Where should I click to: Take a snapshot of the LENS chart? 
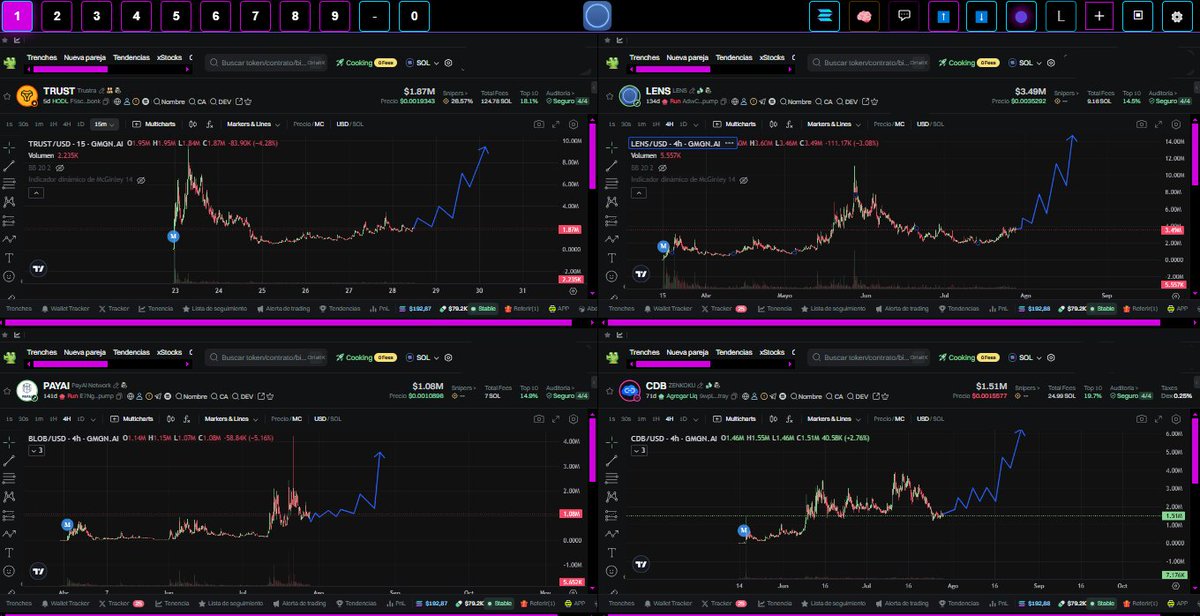click(x=1140, y=124)
